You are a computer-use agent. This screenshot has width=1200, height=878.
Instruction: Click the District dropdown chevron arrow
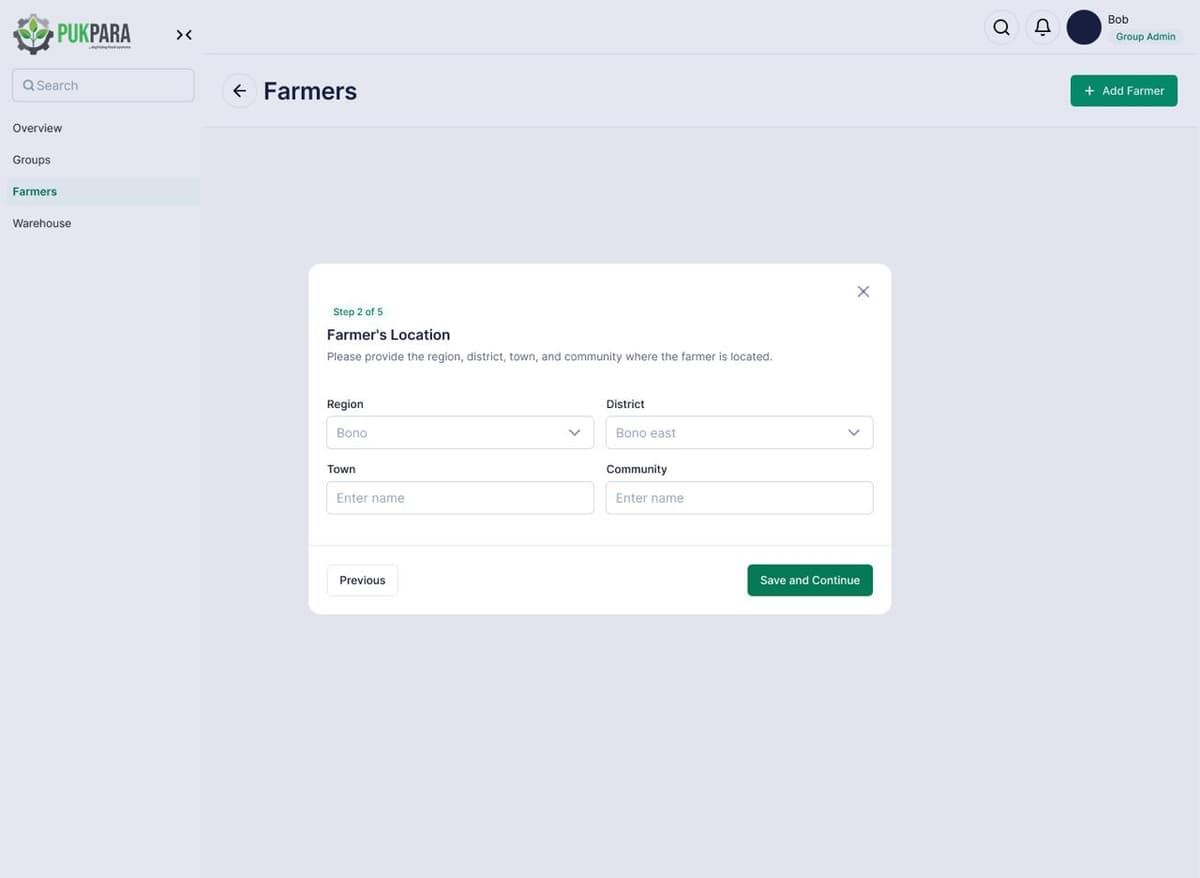[853, 433]
